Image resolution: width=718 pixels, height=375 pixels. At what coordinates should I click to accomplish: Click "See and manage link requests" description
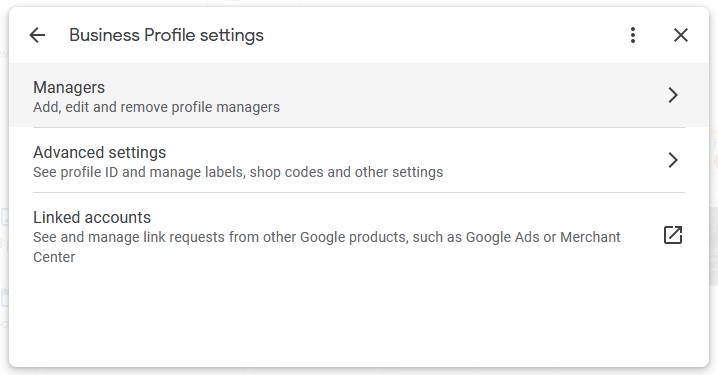pyautogui.click(x=326, y=247)
